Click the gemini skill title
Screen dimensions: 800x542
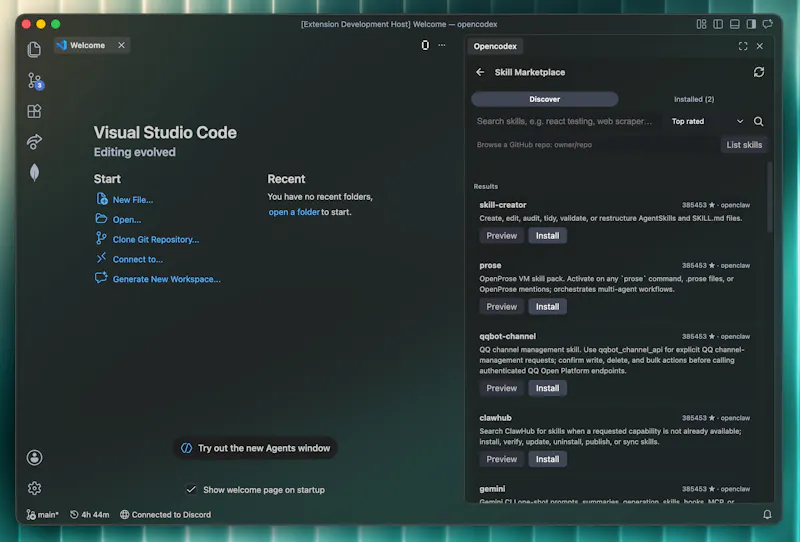click(492, 488)
